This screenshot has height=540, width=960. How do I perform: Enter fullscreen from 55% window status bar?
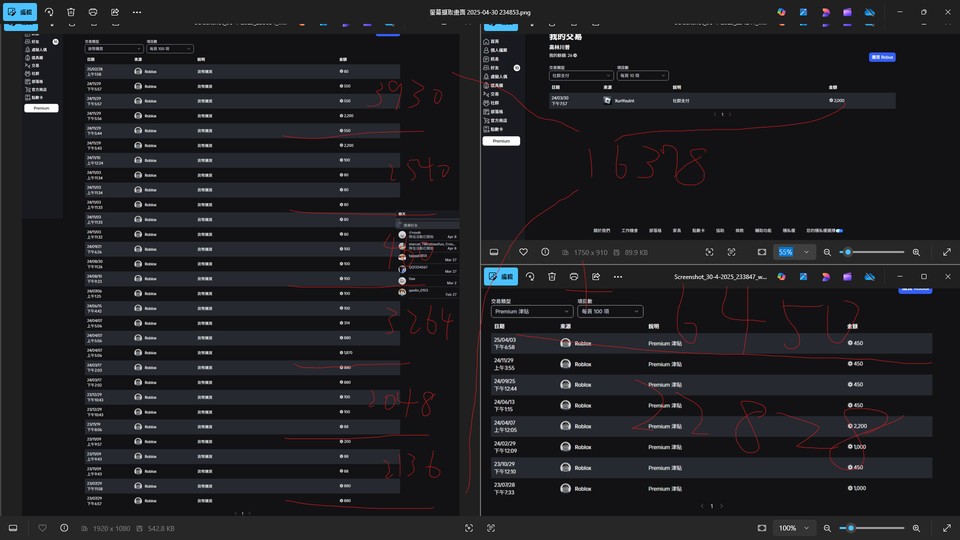(947, 252)
